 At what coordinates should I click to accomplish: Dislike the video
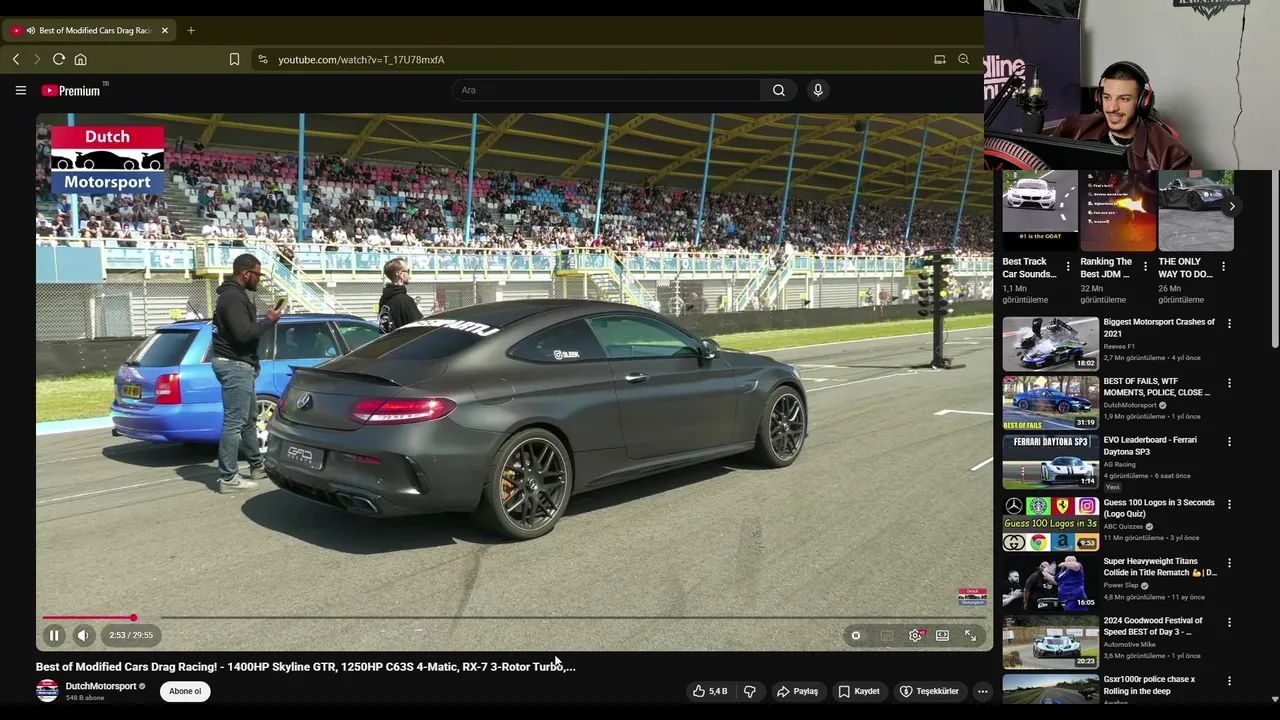coord(750,691)
